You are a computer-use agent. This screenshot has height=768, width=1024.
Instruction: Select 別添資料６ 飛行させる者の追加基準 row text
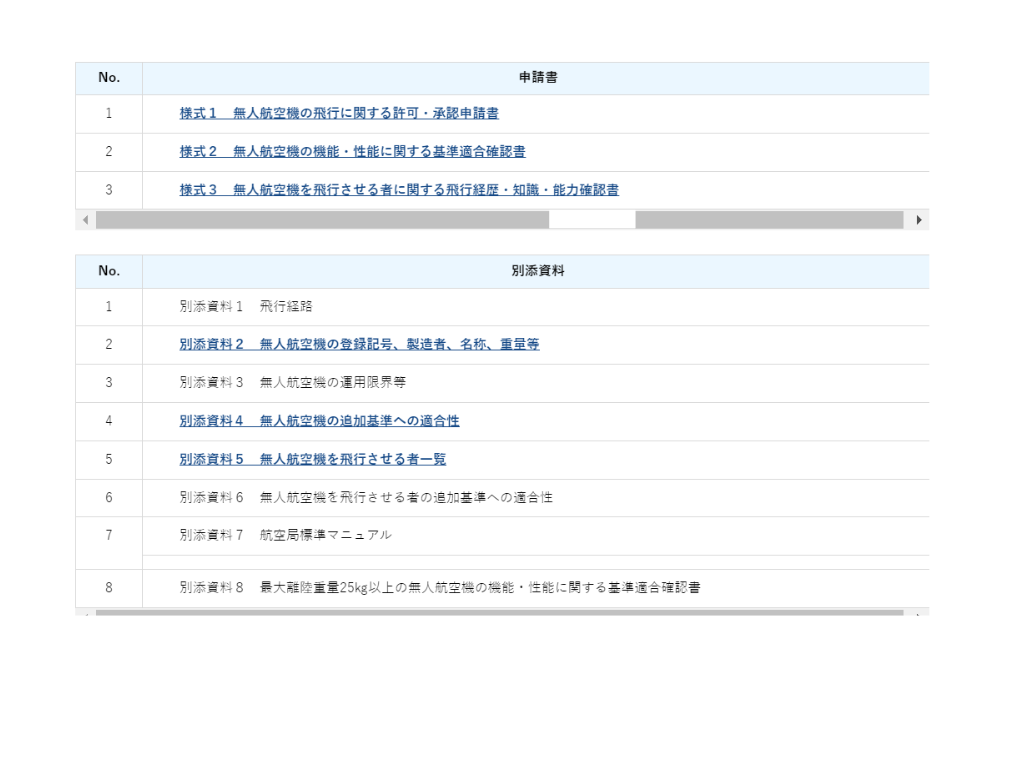(366, 497)
